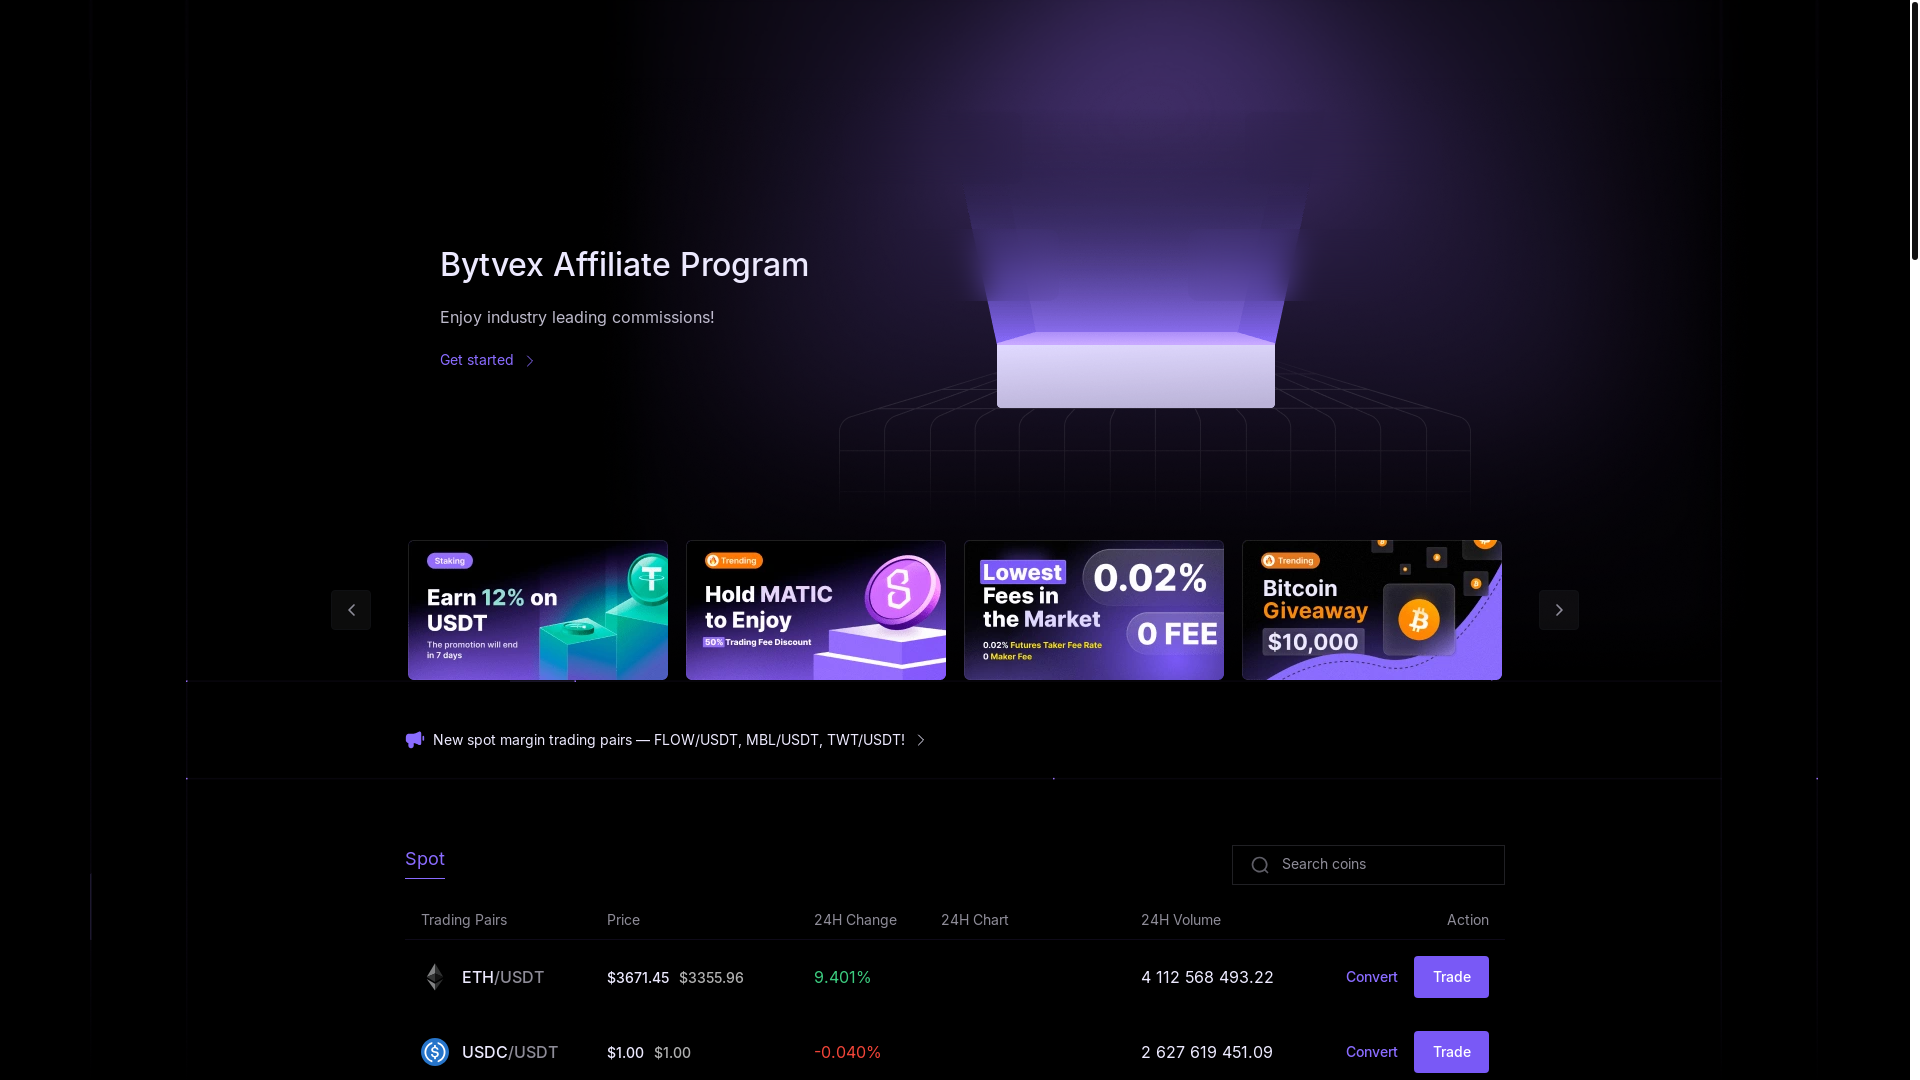This screenshot has width=1920, height=1080.
Task: Click the $3355.96 secondary price
Action: (711, 978)
